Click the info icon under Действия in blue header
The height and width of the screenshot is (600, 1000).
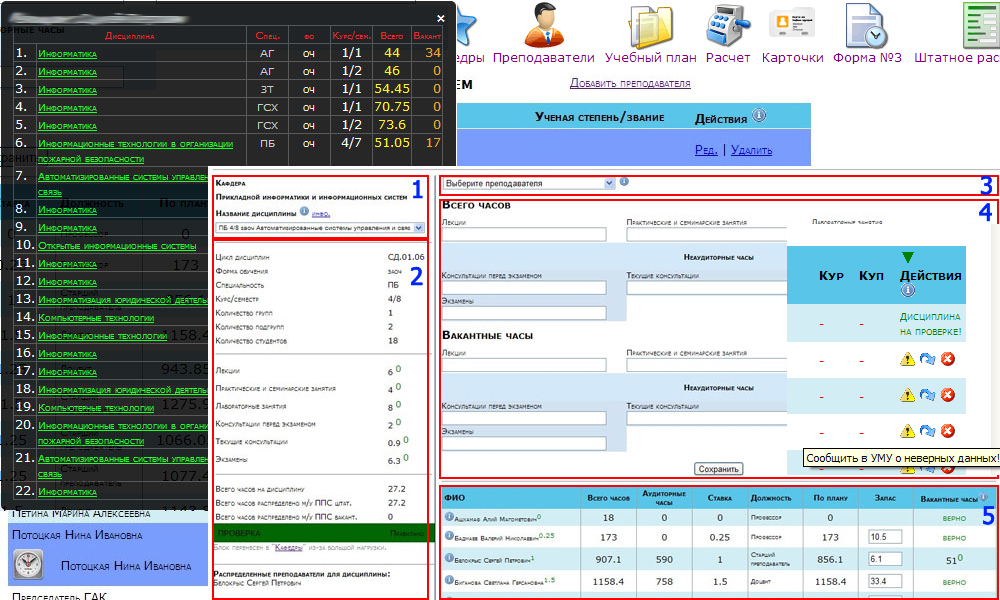908,291
